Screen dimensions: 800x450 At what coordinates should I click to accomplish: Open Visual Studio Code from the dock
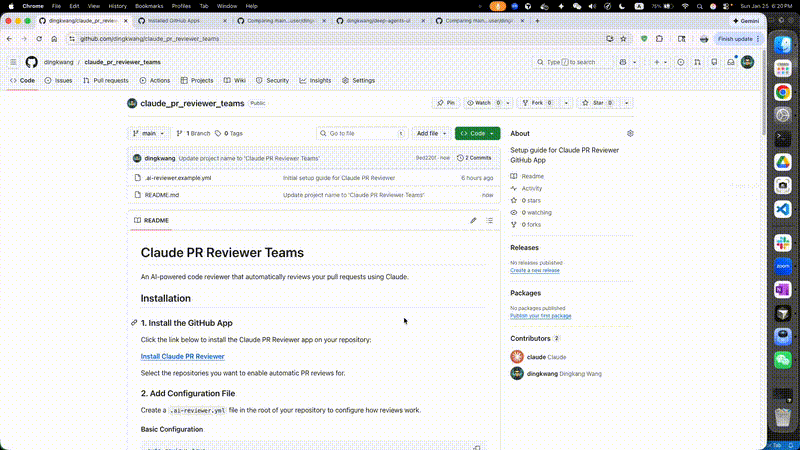(x=783, y=209)
